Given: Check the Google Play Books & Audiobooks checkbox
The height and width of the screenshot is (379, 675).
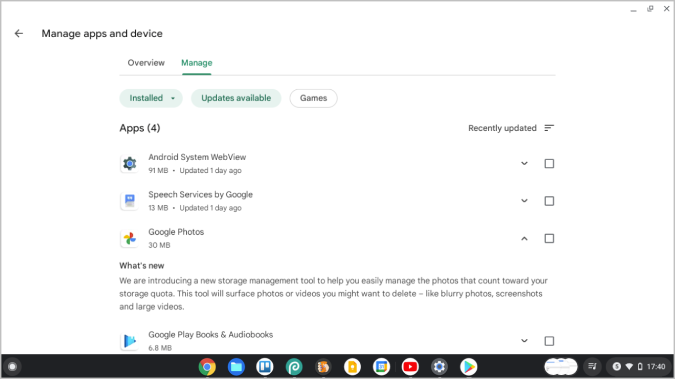Looking at the screenshot, I should point(549,341).
